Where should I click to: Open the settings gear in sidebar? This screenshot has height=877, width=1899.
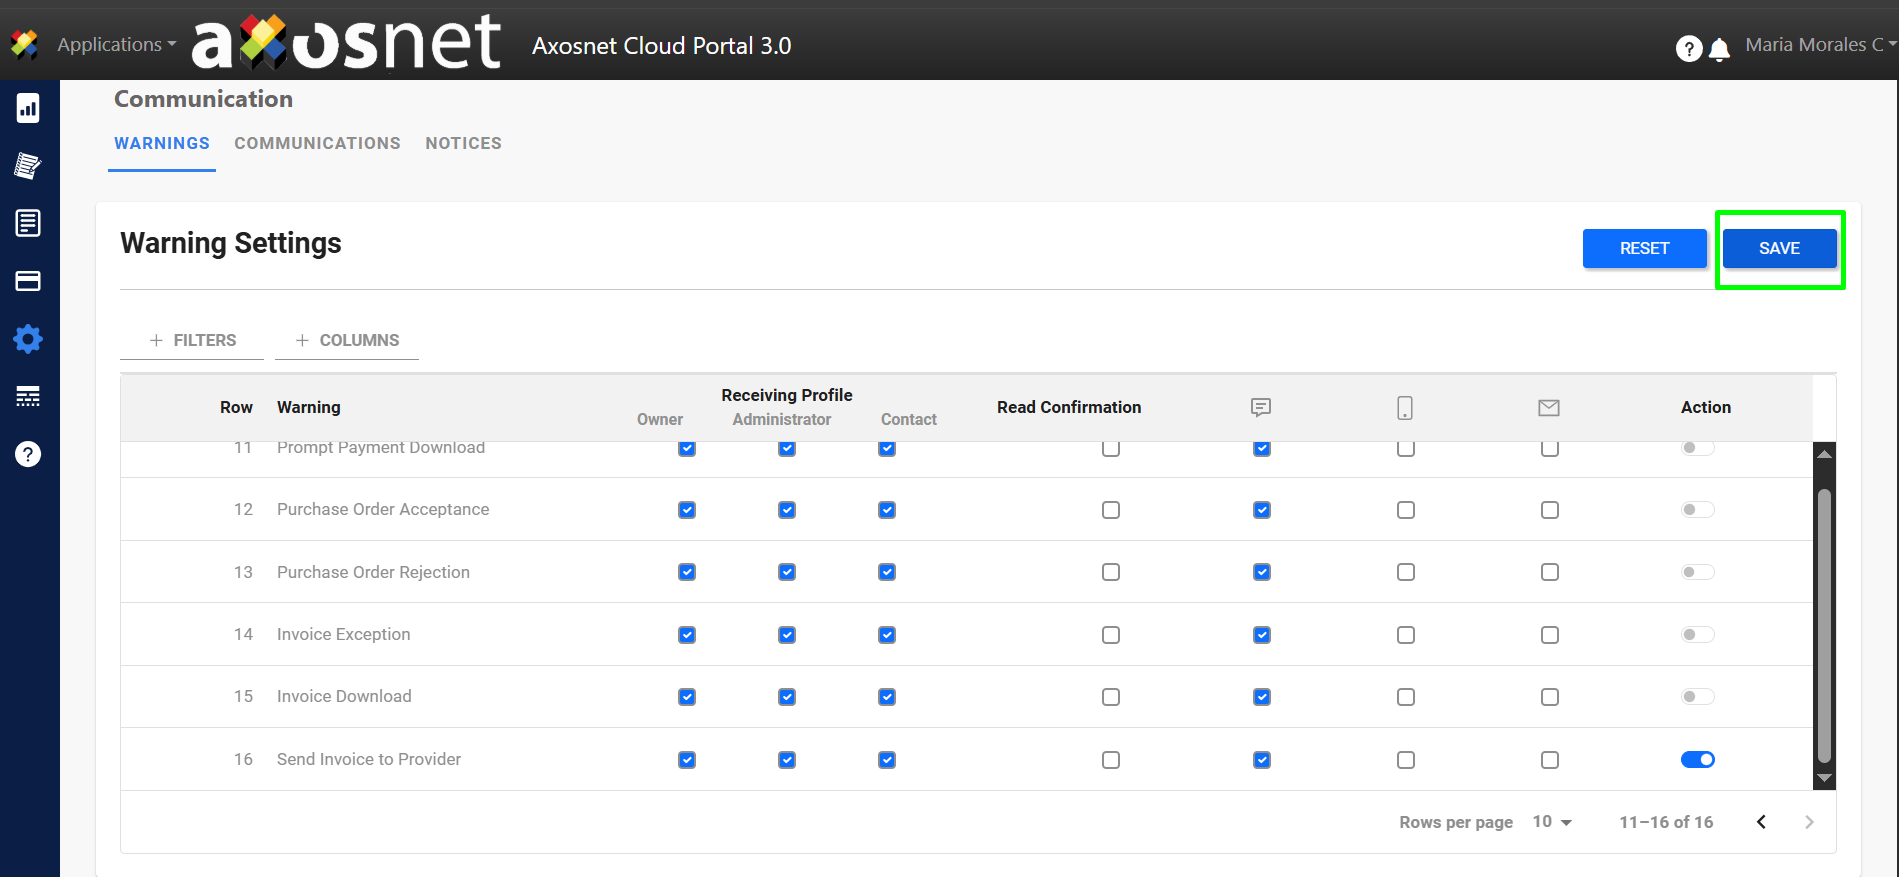(28, 339)
